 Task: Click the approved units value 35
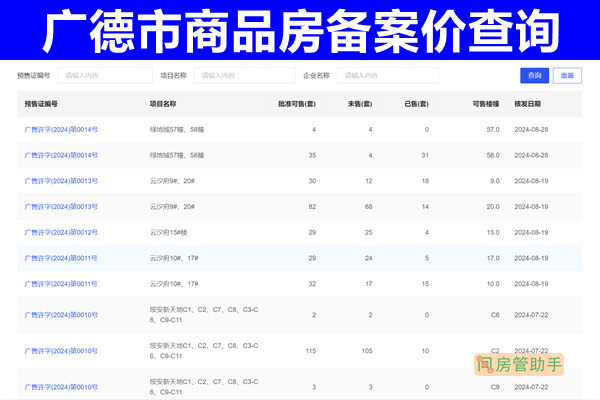point(312,155)
